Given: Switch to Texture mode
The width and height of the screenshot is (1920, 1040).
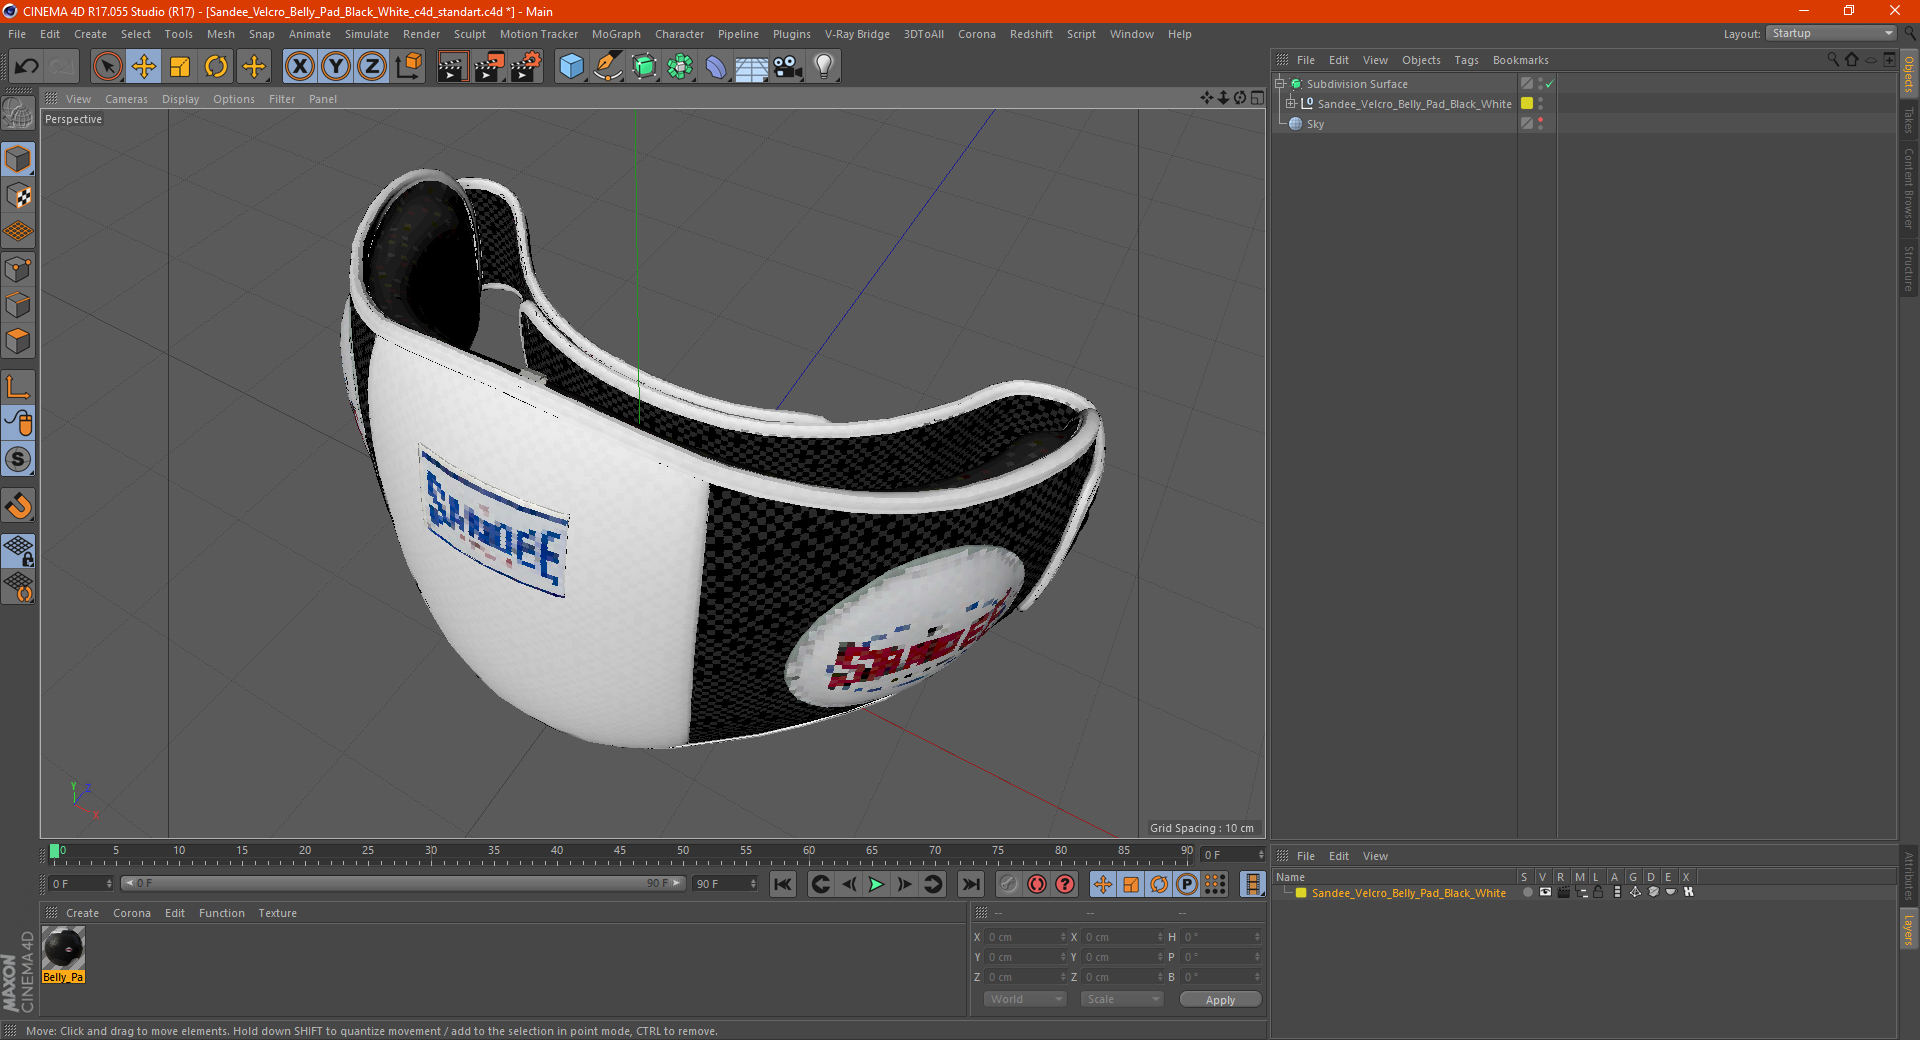Looking at the screenshot, I should (18, 196).
